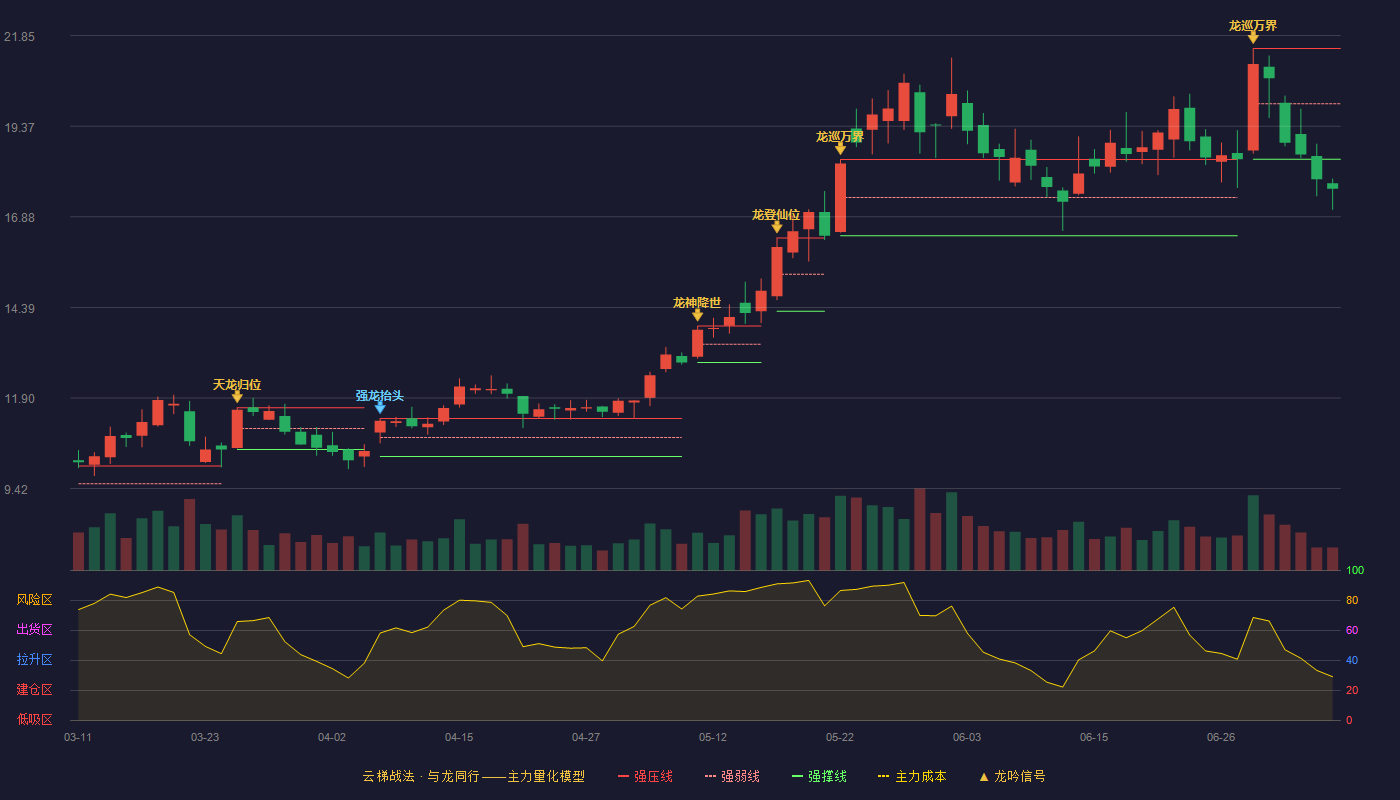Screen dimensions: 1400x800
Task: Select the 拉升区 zone label
Action: click(x=34, y=660)
